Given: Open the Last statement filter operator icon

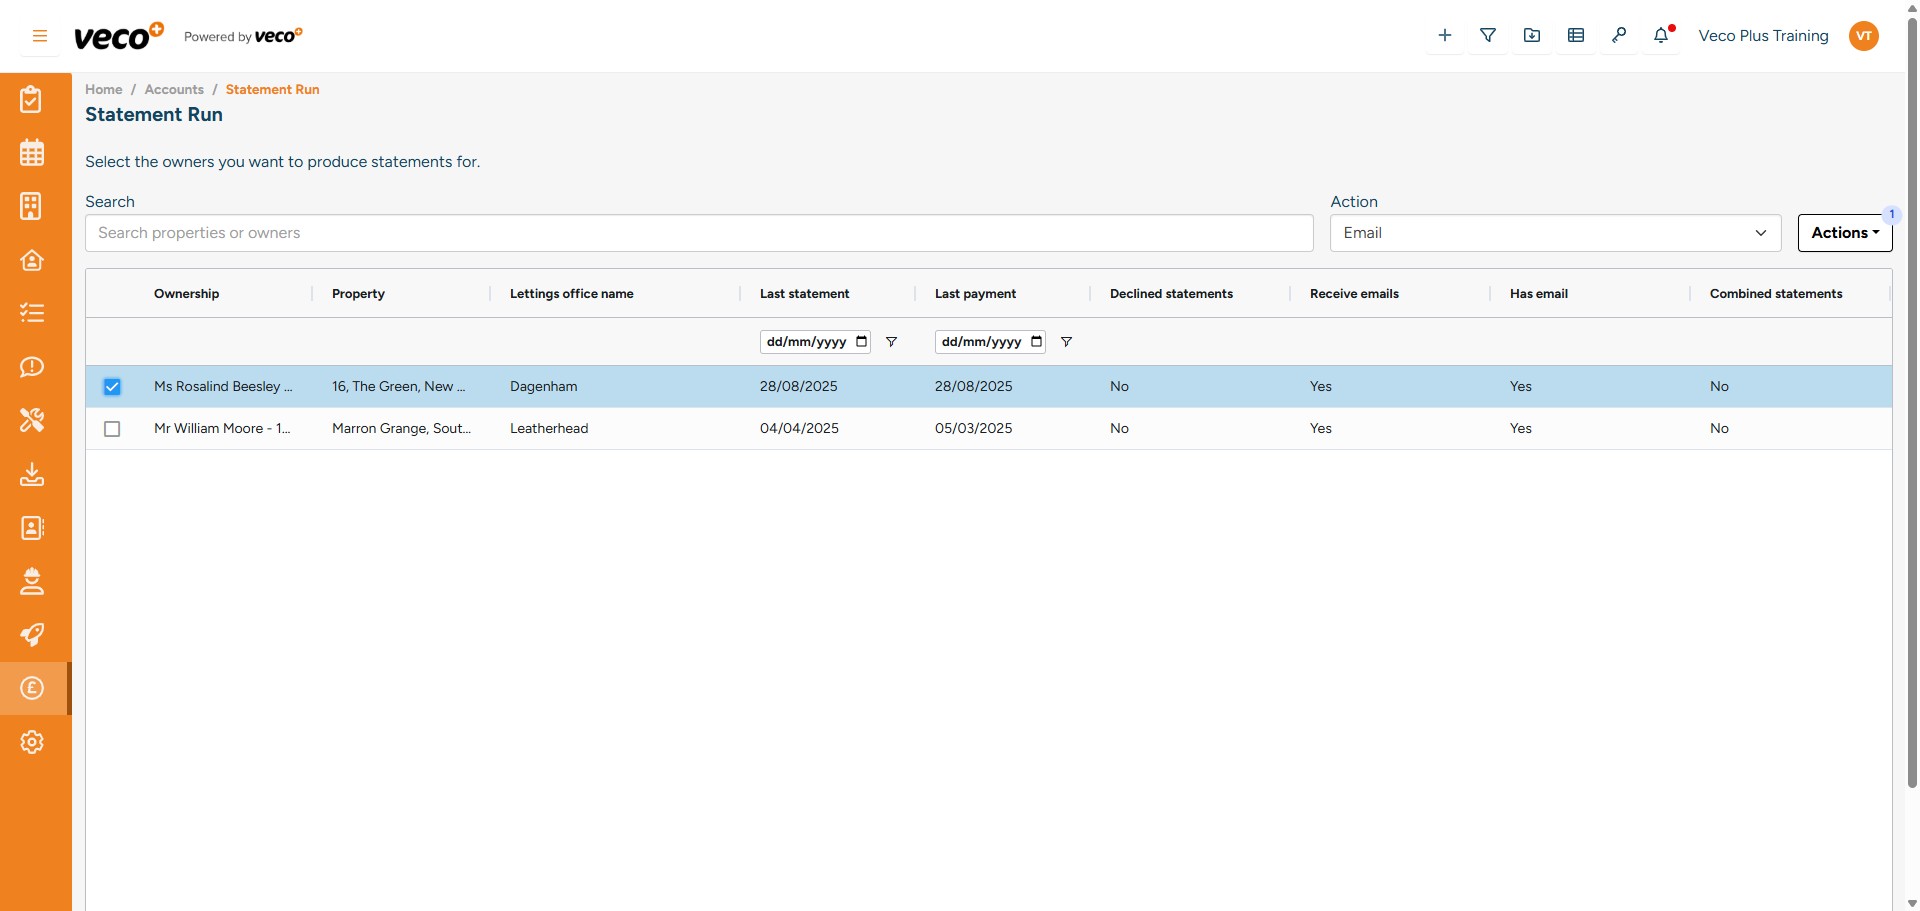Looking at the screenshot, I should click(x=891, y=342).
